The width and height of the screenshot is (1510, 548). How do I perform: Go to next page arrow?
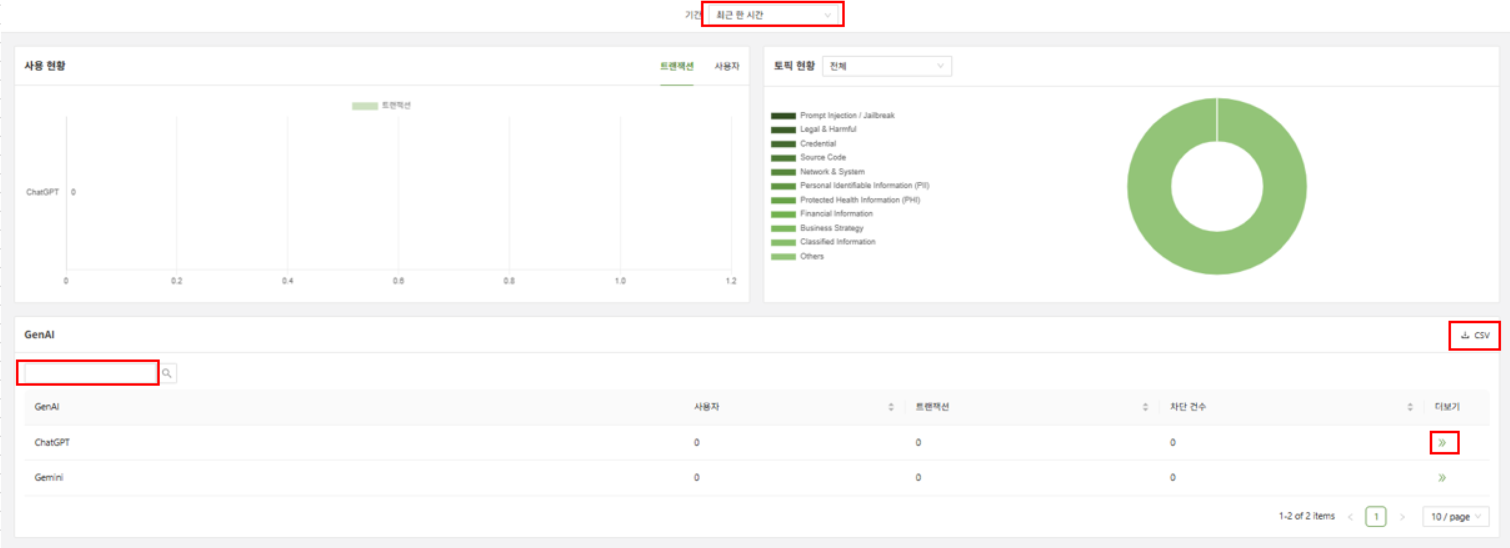(1402, 517)
